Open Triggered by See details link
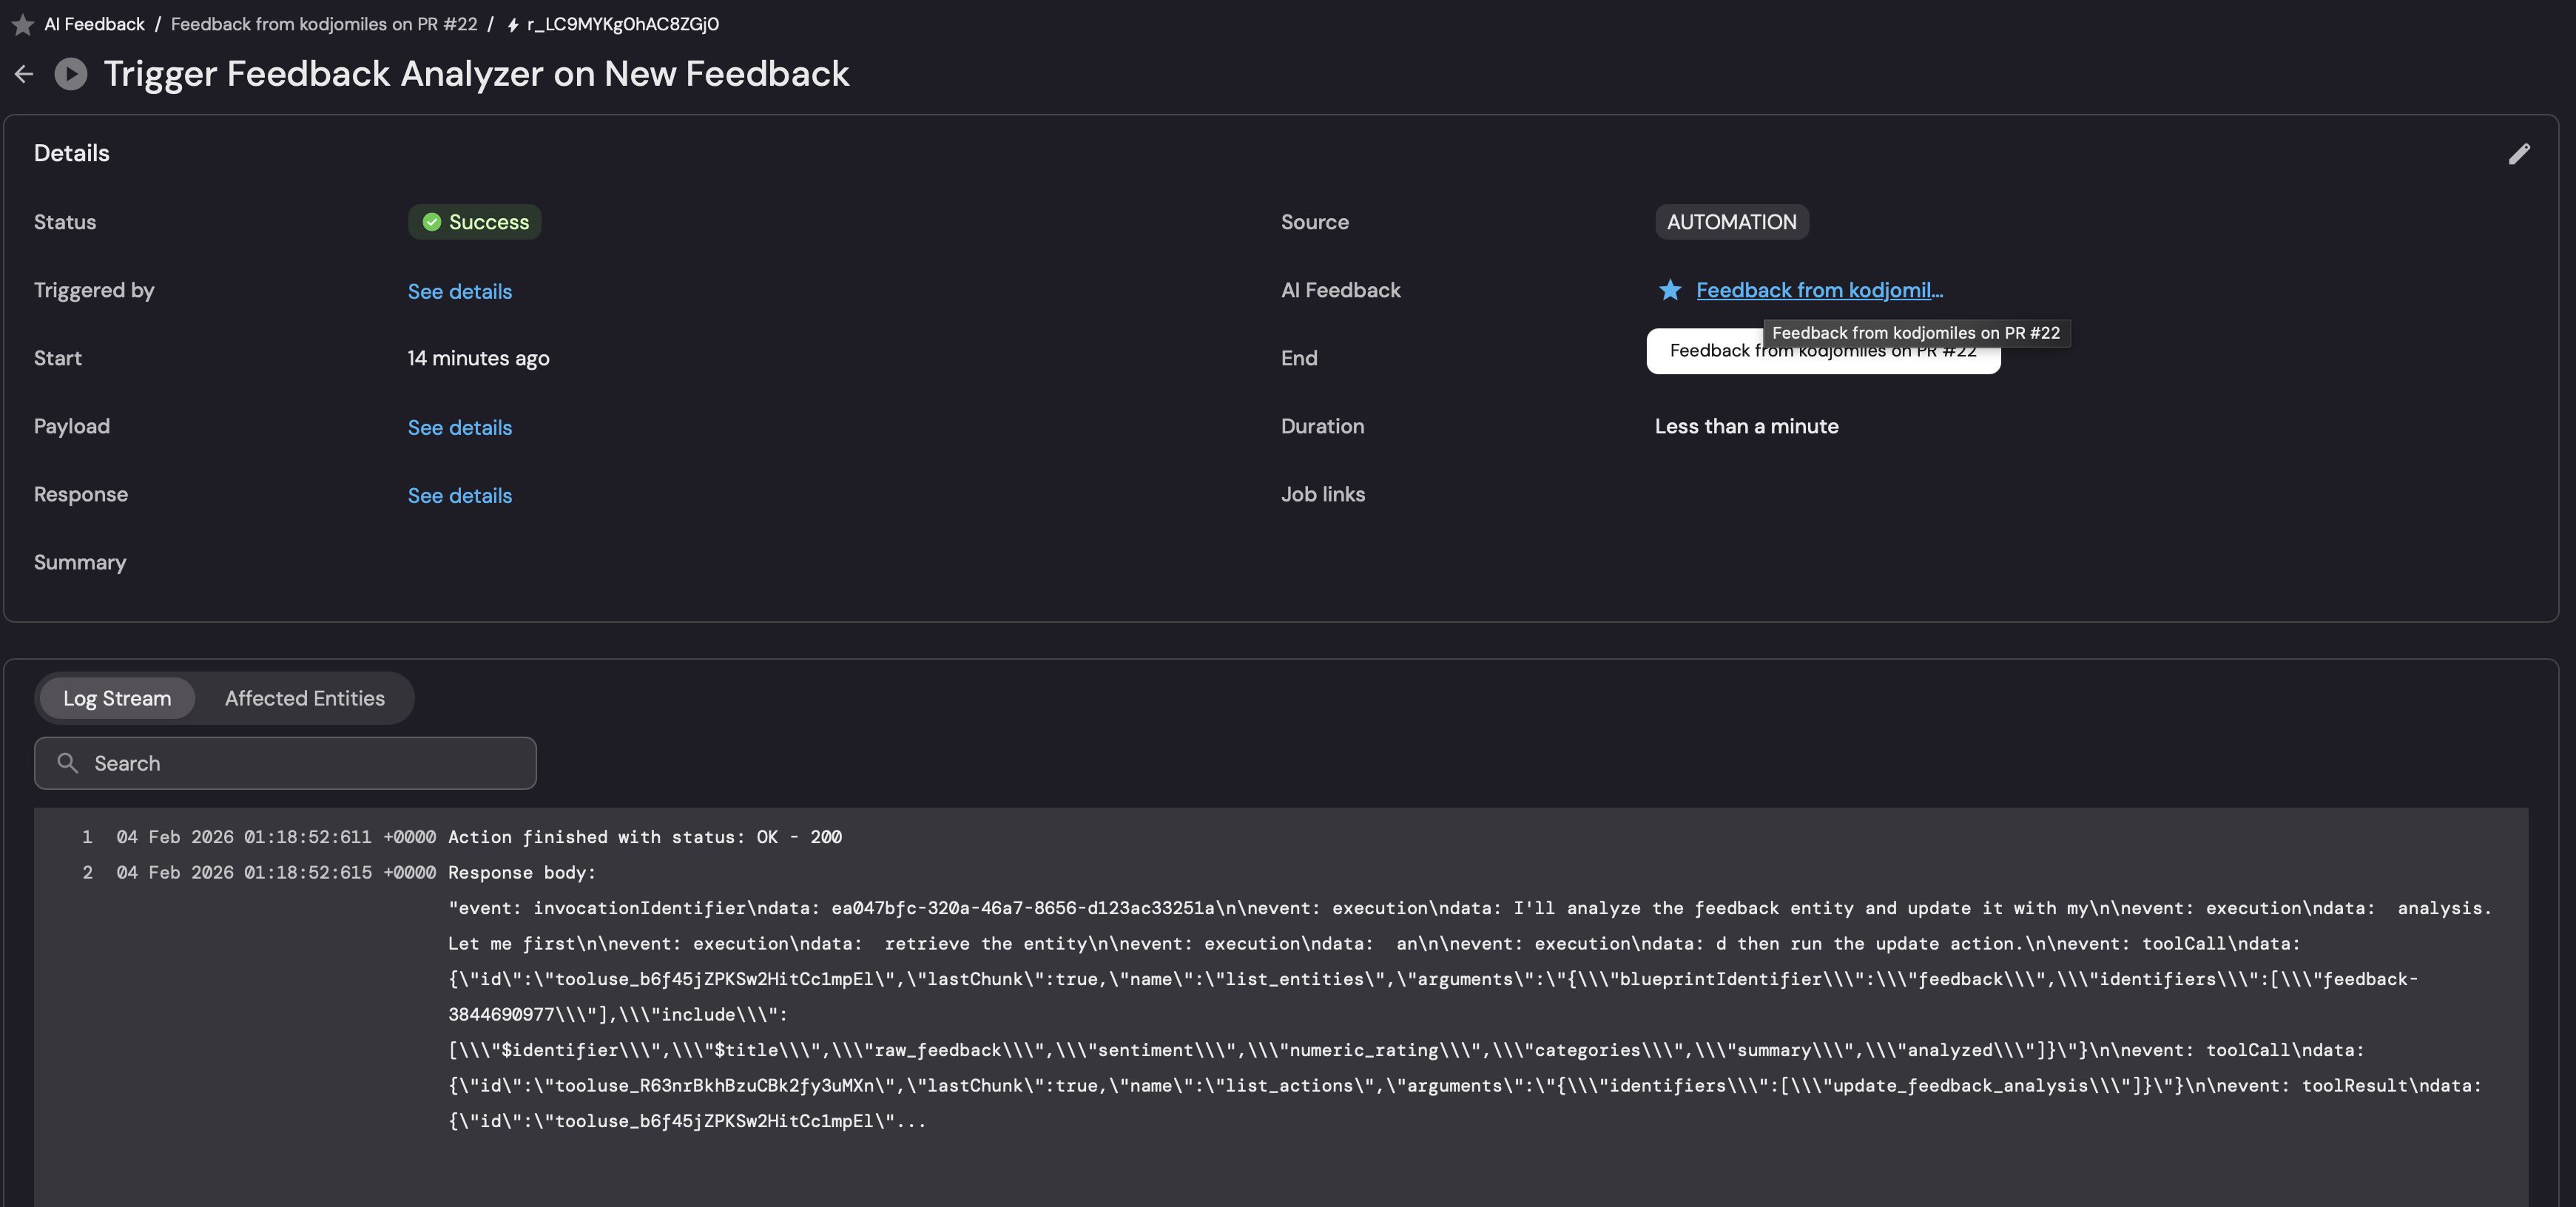 459,291
